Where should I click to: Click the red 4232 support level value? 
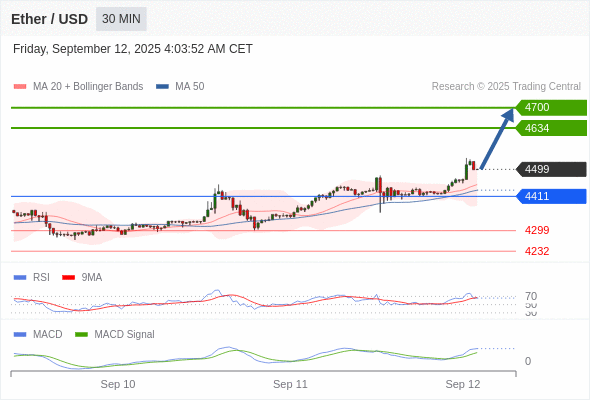tap(537, 251)
